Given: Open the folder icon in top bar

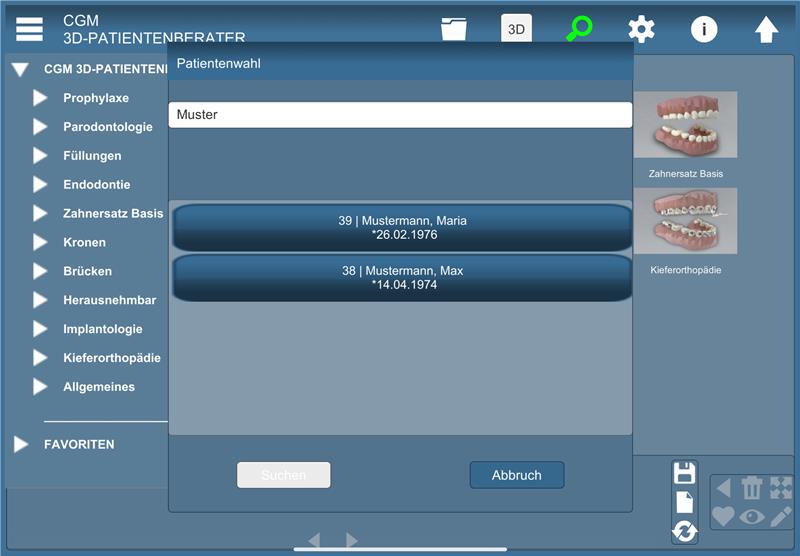Looking at the screenshot, I should point(454,29).
